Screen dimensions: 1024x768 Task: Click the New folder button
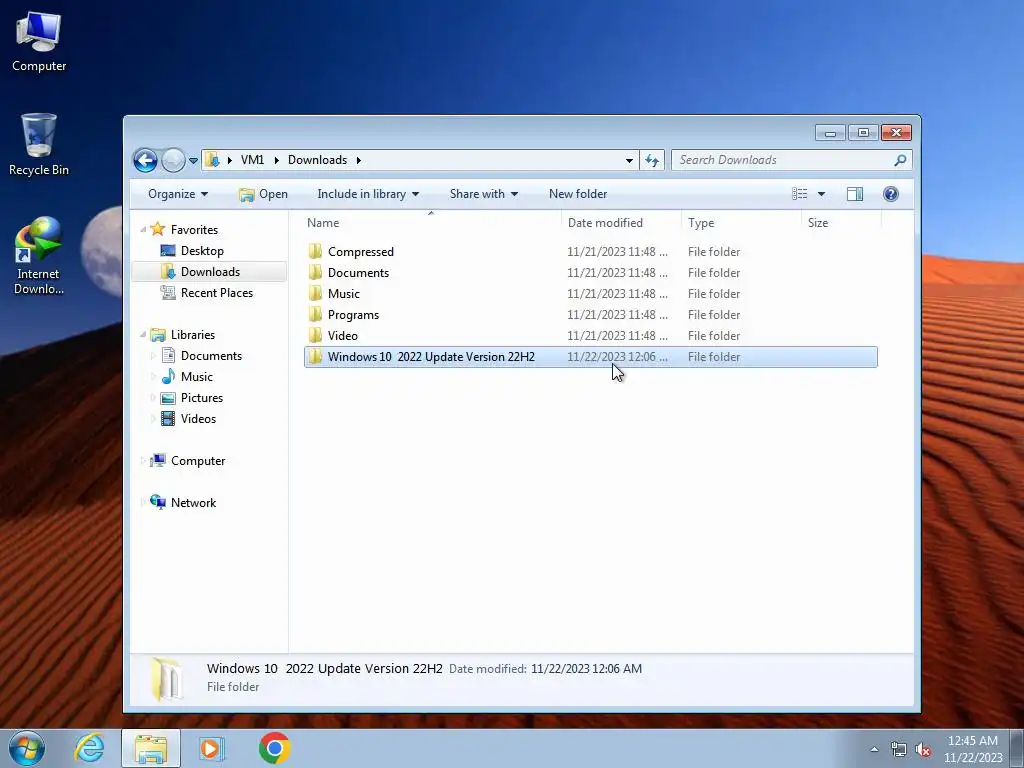pos(578,194)
